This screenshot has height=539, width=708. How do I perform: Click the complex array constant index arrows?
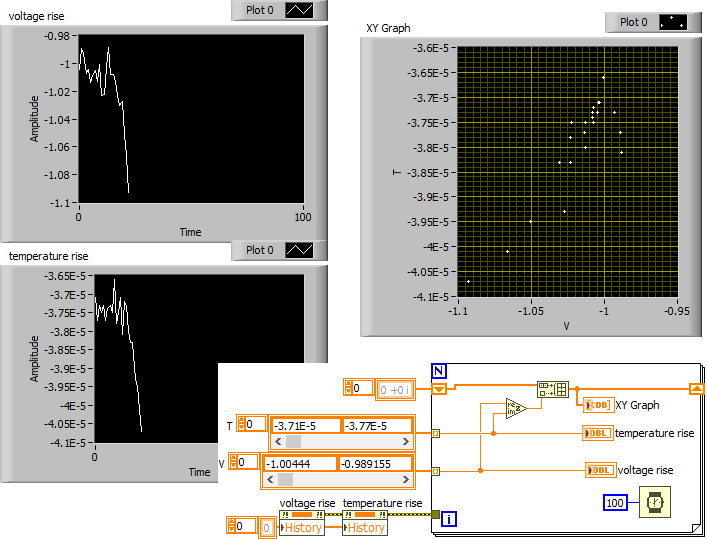(349, 388)
